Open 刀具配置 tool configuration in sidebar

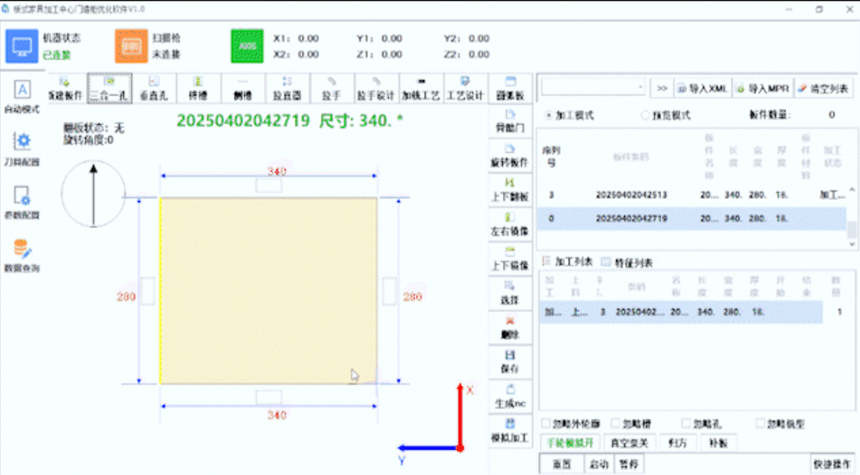[21, 148]
